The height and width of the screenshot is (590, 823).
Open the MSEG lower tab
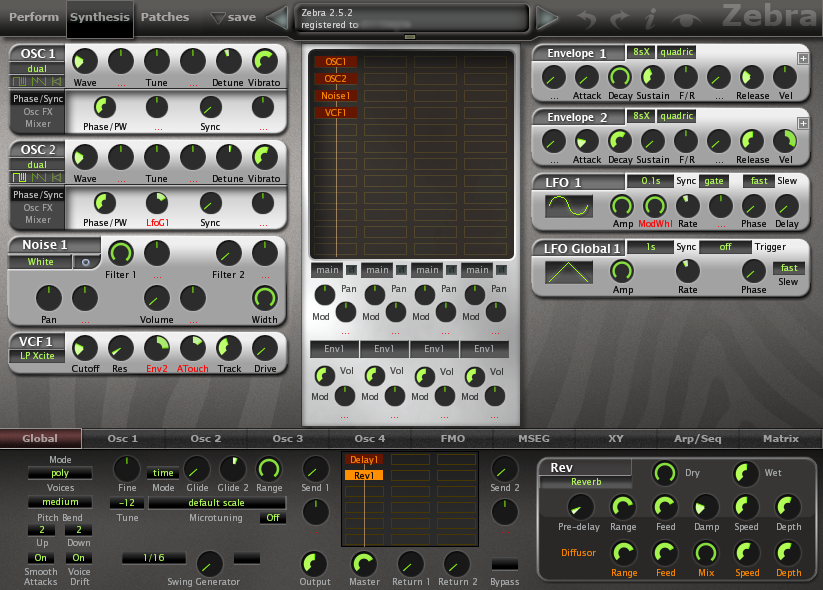(534, 439)
